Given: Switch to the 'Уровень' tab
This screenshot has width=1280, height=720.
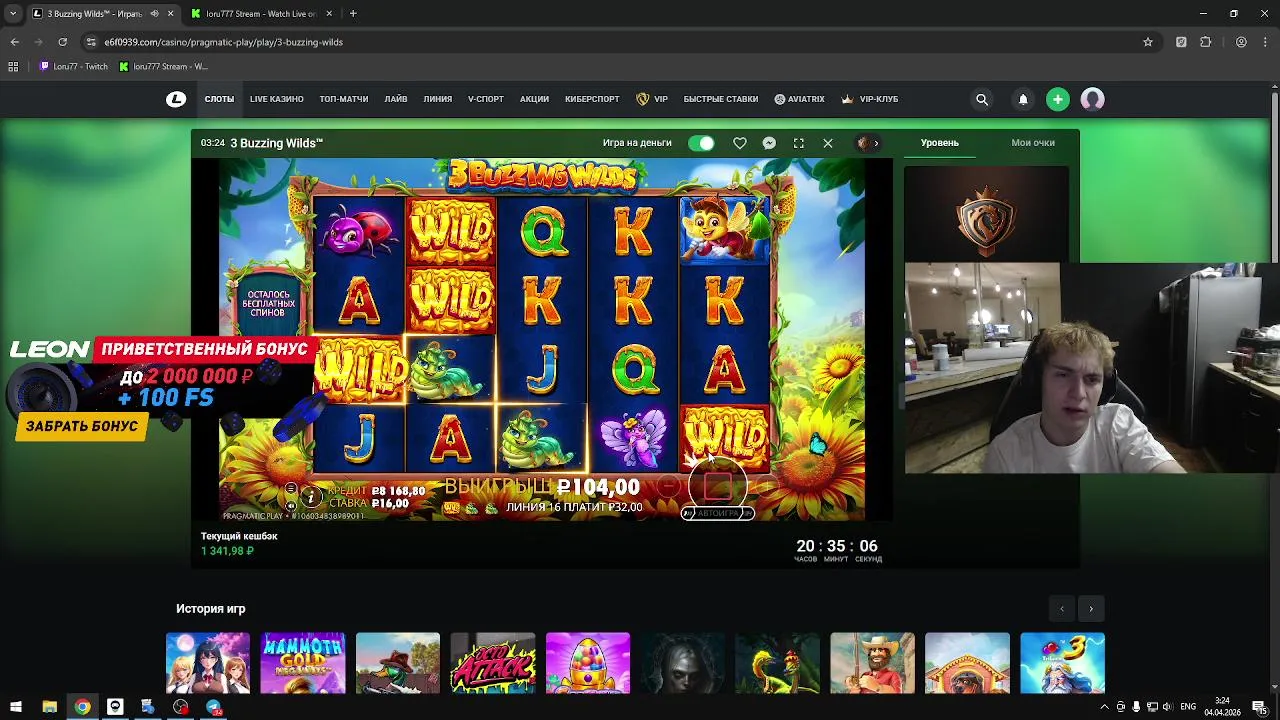Looking at the screenshot, I should [x=939, y=143].
